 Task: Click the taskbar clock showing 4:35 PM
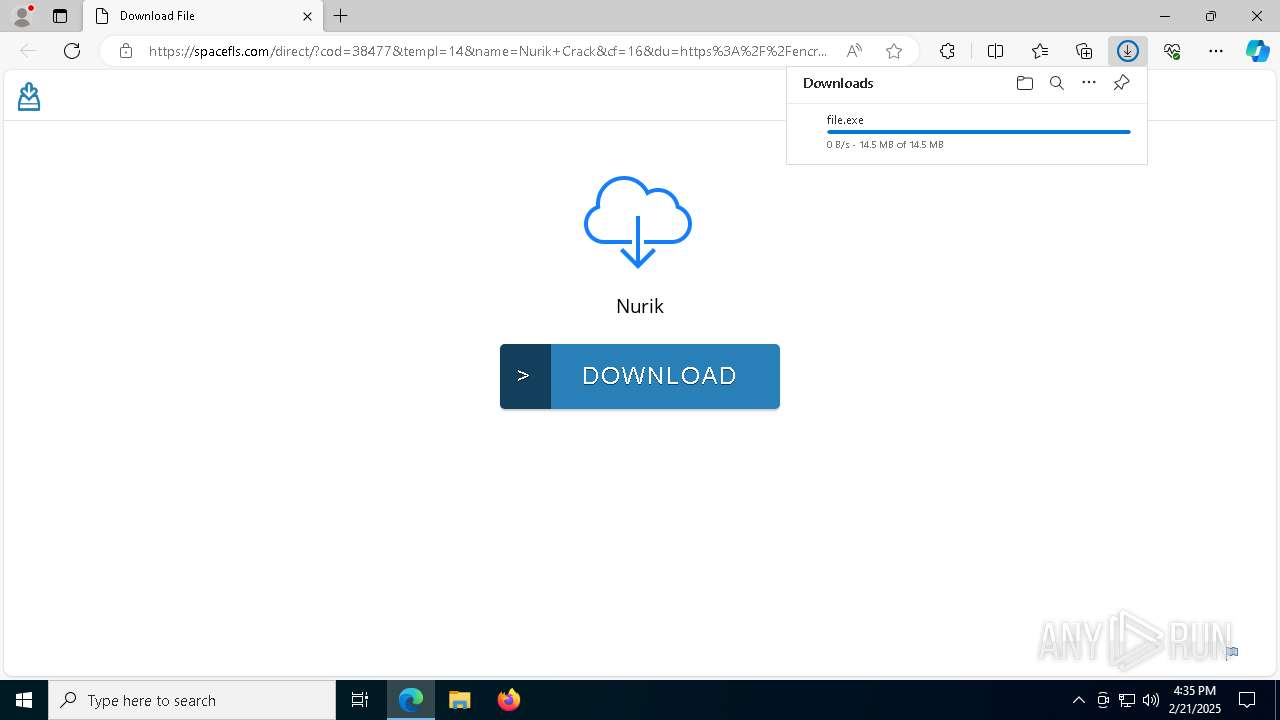click(1194, 700)
